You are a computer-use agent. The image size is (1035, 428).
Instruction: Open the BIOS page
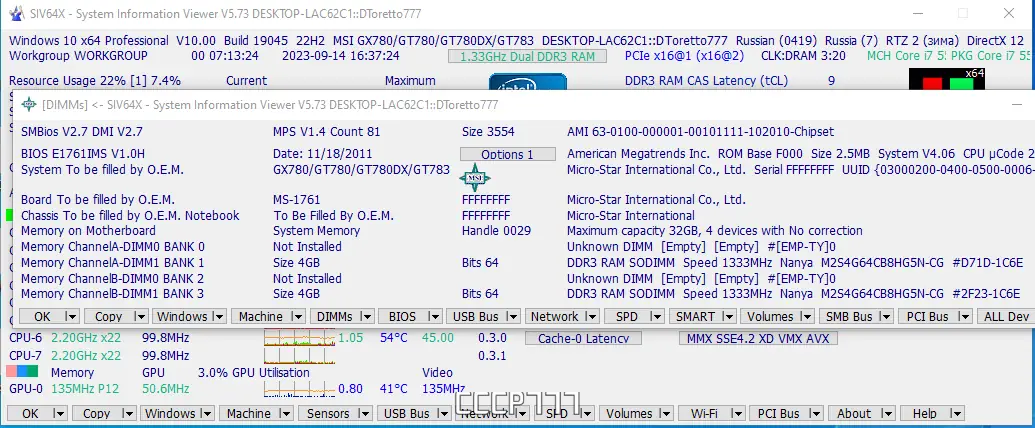tap(403, 316)
